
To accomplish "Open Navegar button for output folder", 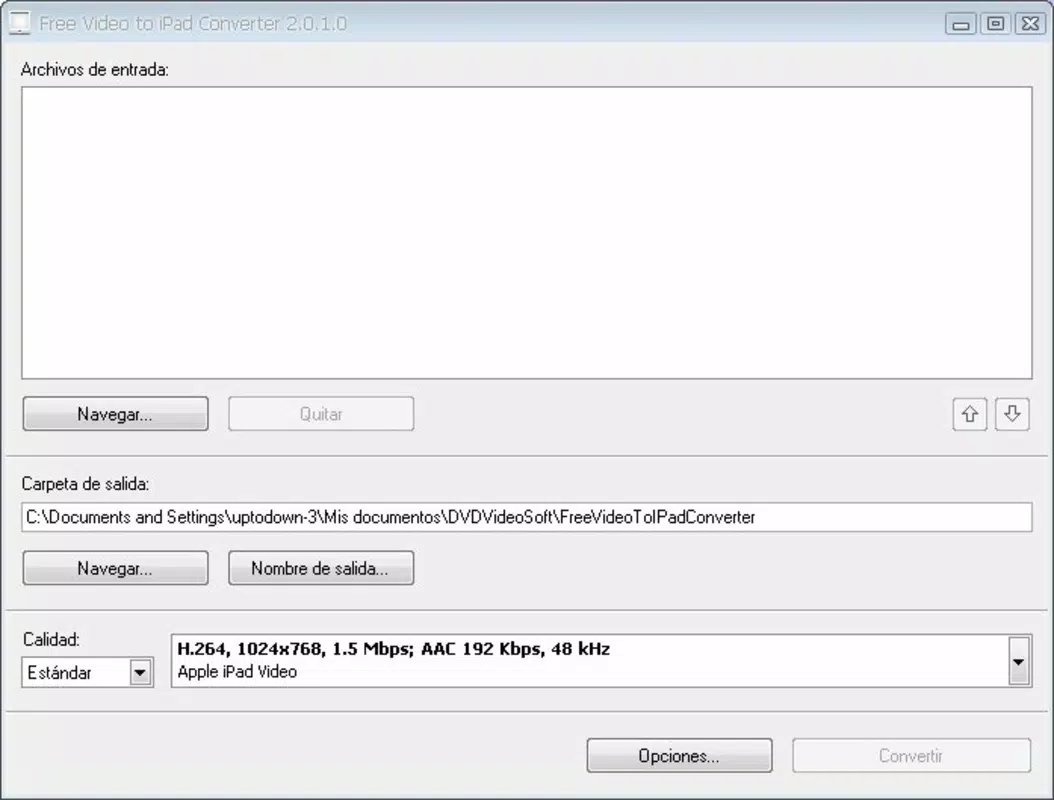I will [116, 568].
